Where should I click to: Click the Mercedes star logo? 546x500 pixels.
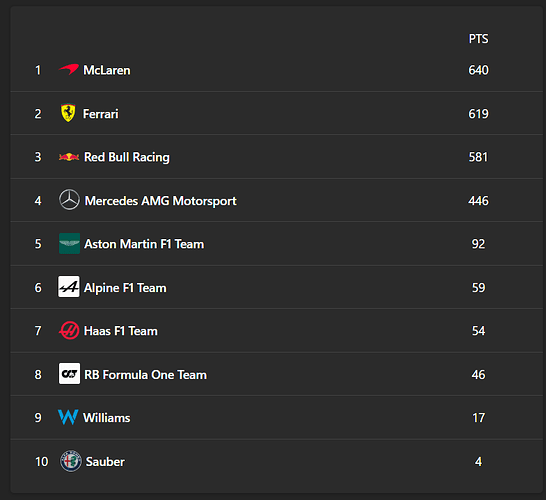point(69,200)
